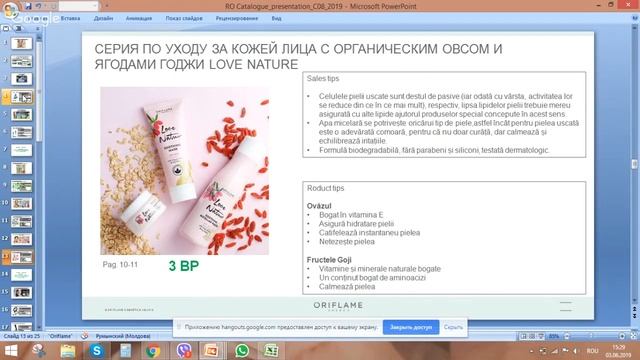Select slide 2 thumbnail
The width and height of the screenshot is (640, 360).
pyautogui.click(x=21, y=61)
